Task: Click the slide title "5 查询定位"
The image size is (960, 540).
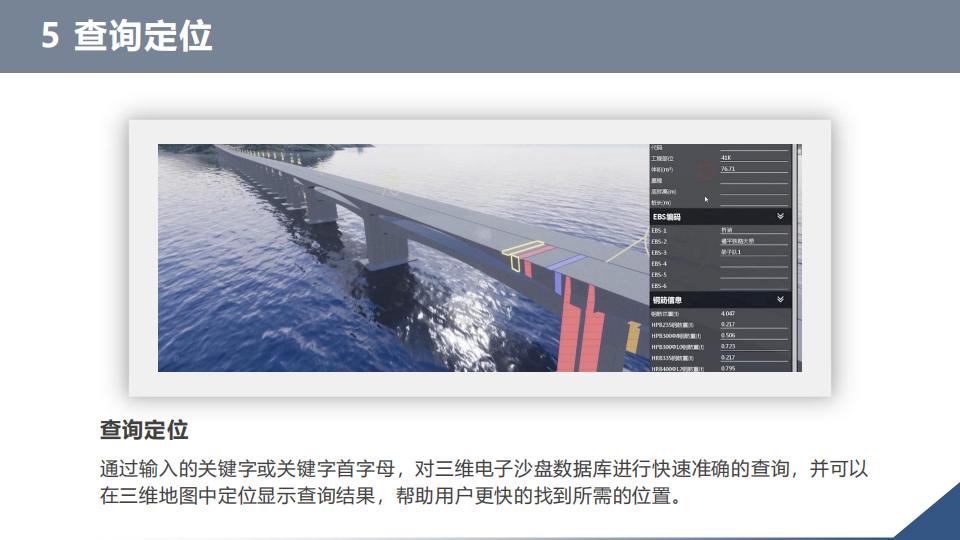Action: (x=127, y=36)
